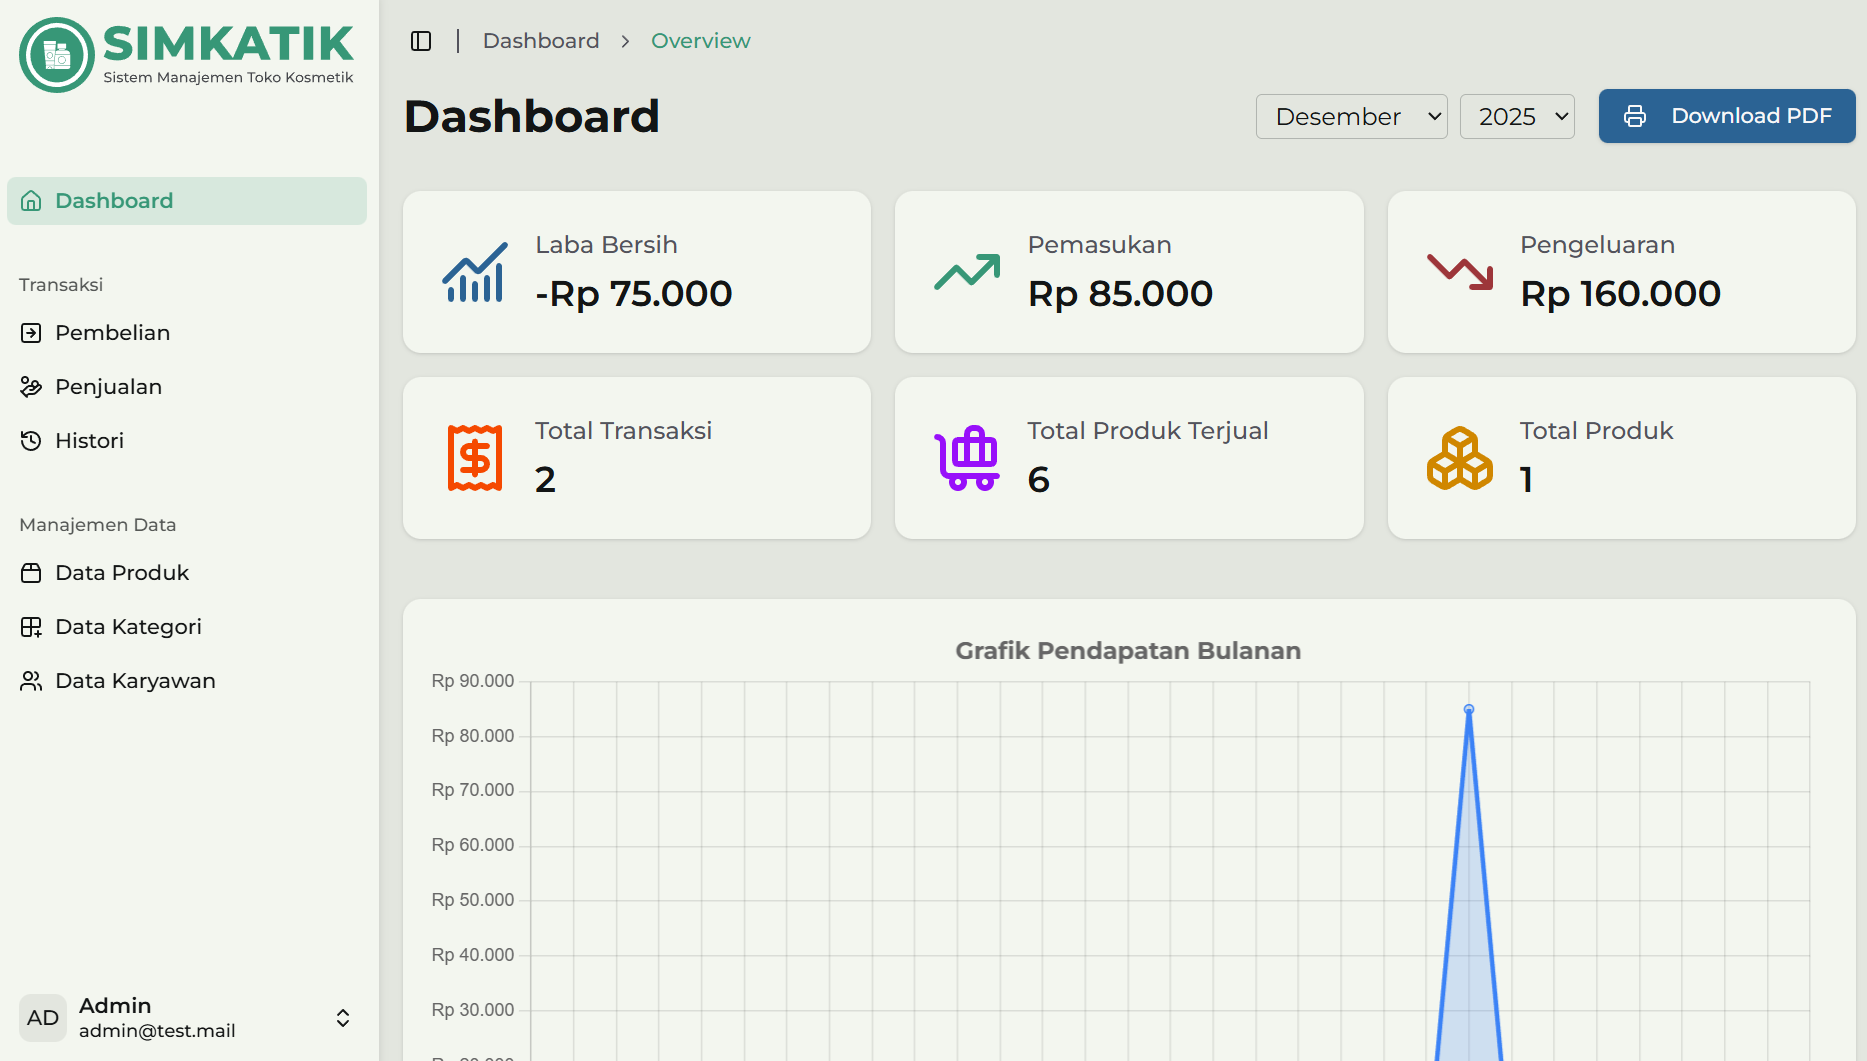The image size is (1867, 1061).
Task: Expand the Admin account menu chevron
Action: [x=343, y=1018]
